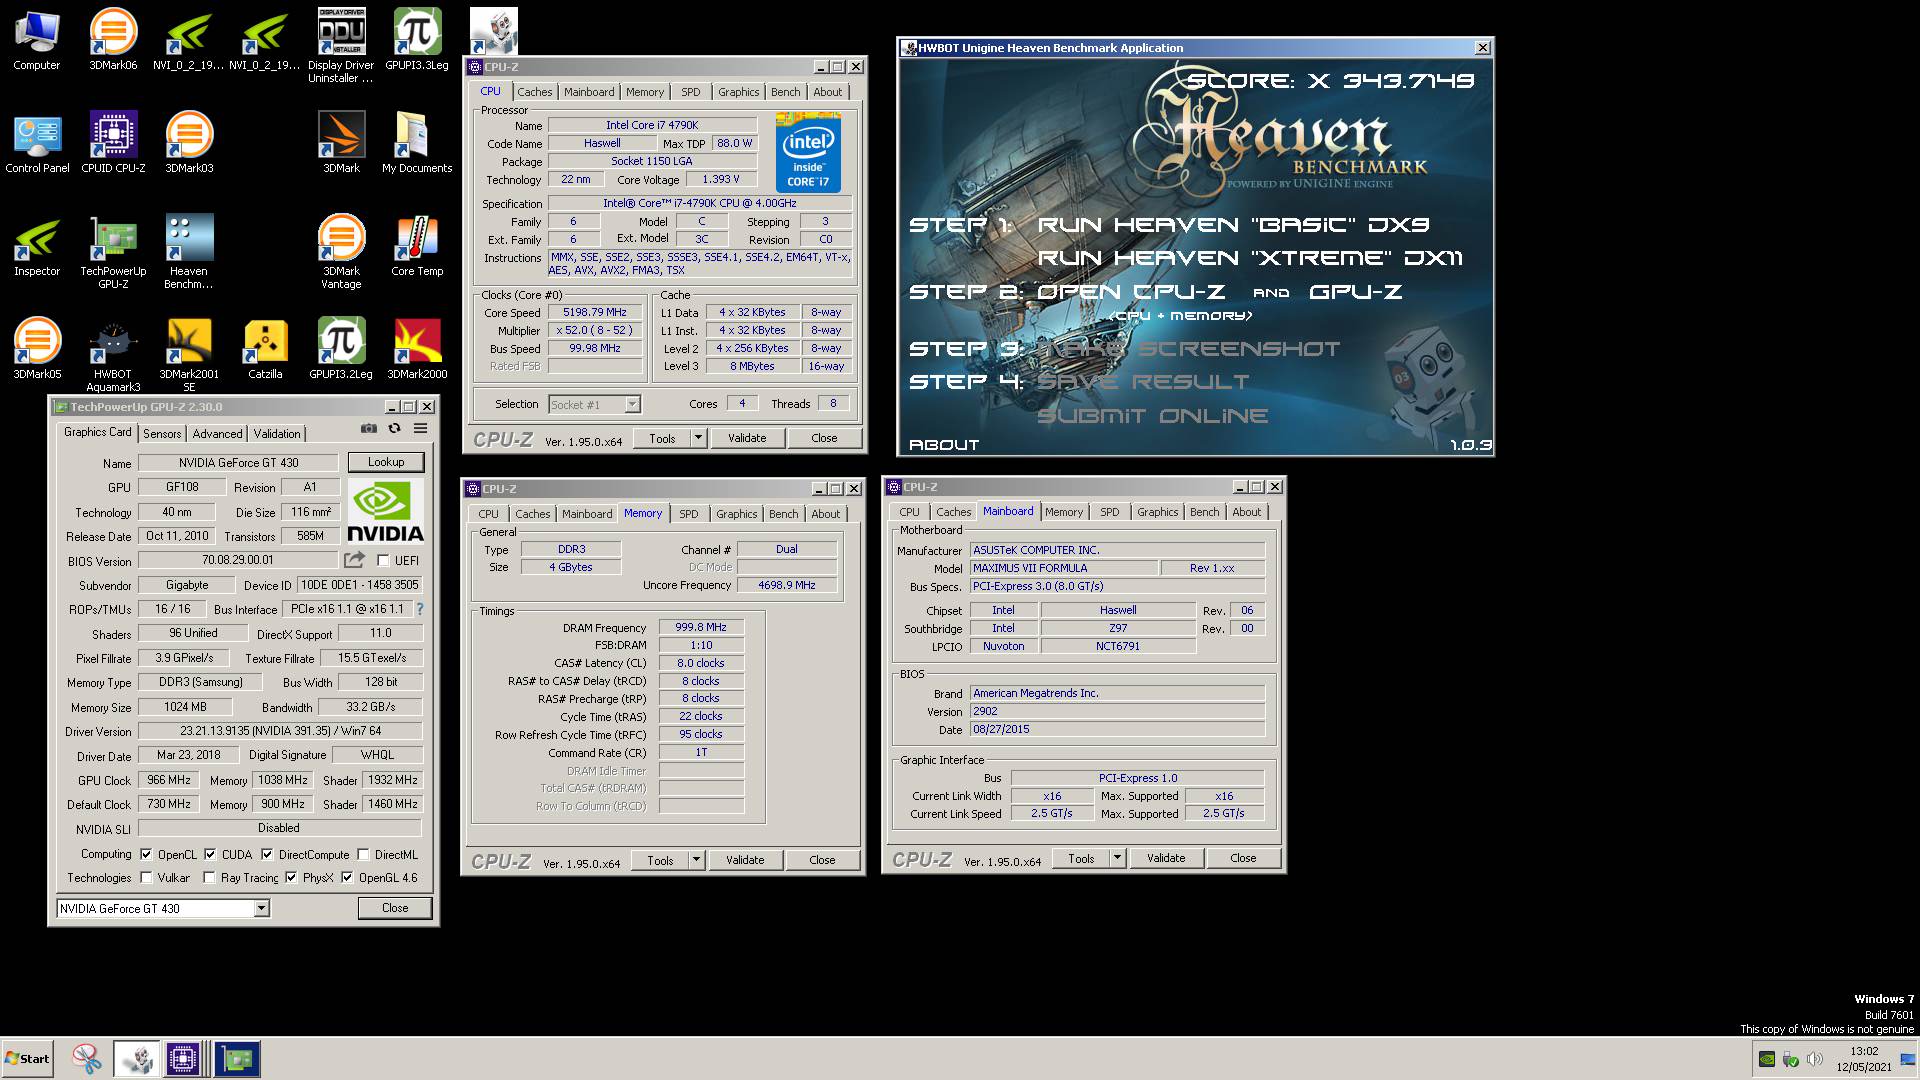Click CPU-Z icon in the taskbar
1920x1080 pixels.
(x=183, y=1059)
